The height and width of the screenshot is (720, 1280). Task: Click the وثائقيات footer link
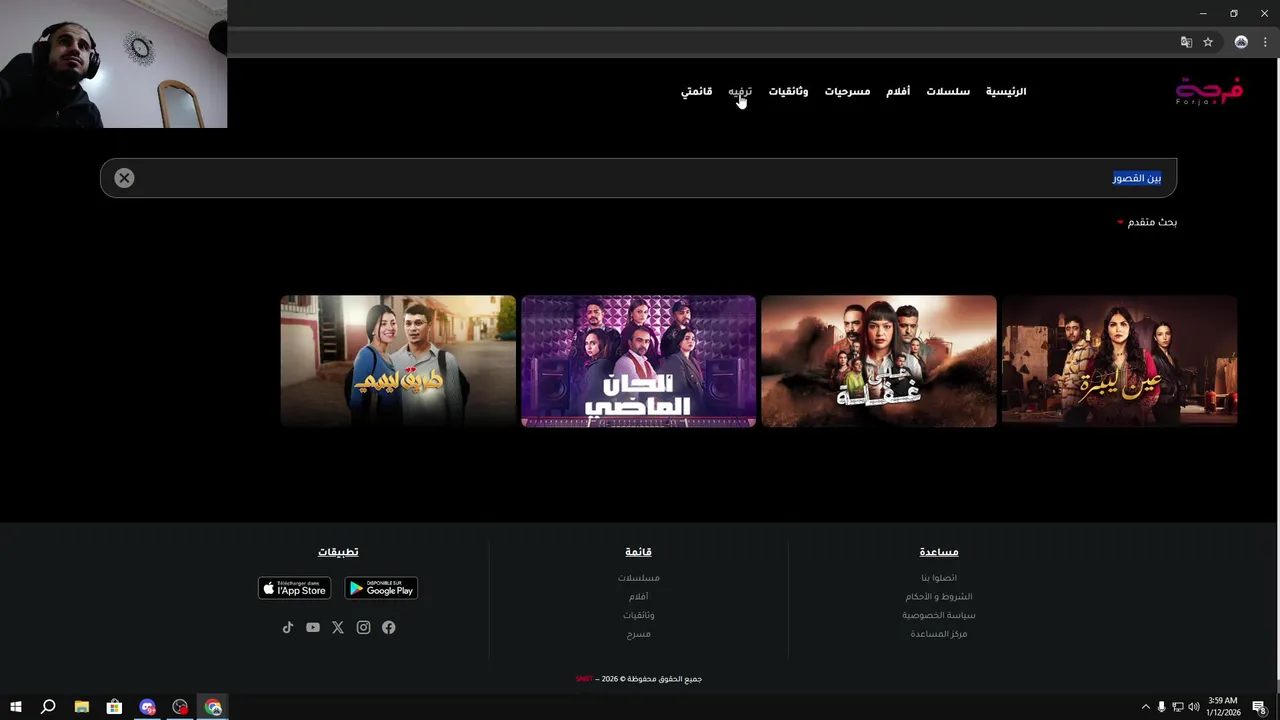(x=638, y=615)
